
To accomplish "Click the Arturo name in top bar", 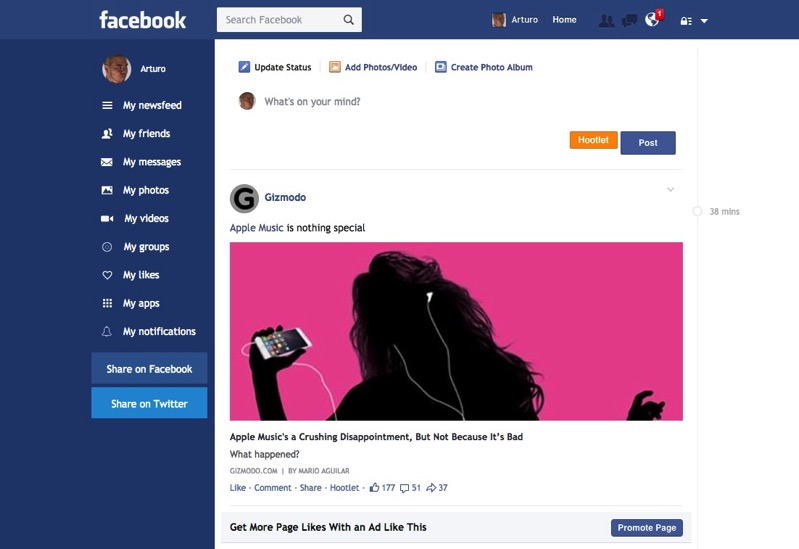I will coord(525,20).
